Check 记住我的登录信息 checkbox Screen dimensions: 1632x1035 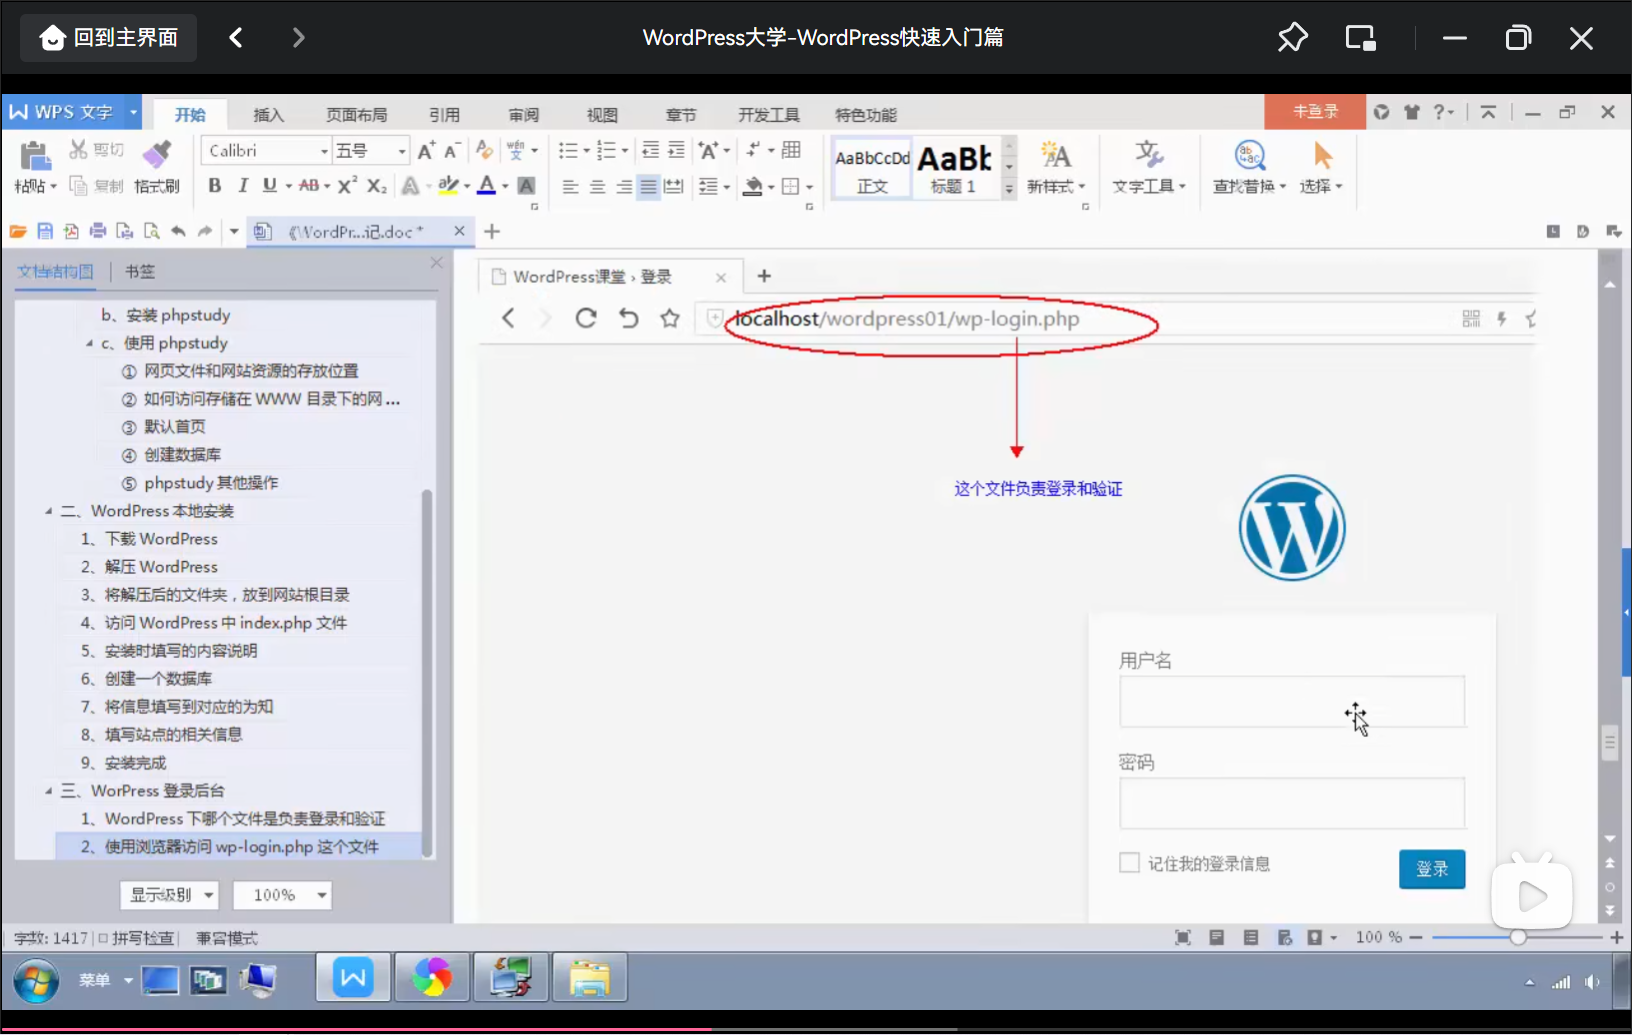pos(1129,862)
